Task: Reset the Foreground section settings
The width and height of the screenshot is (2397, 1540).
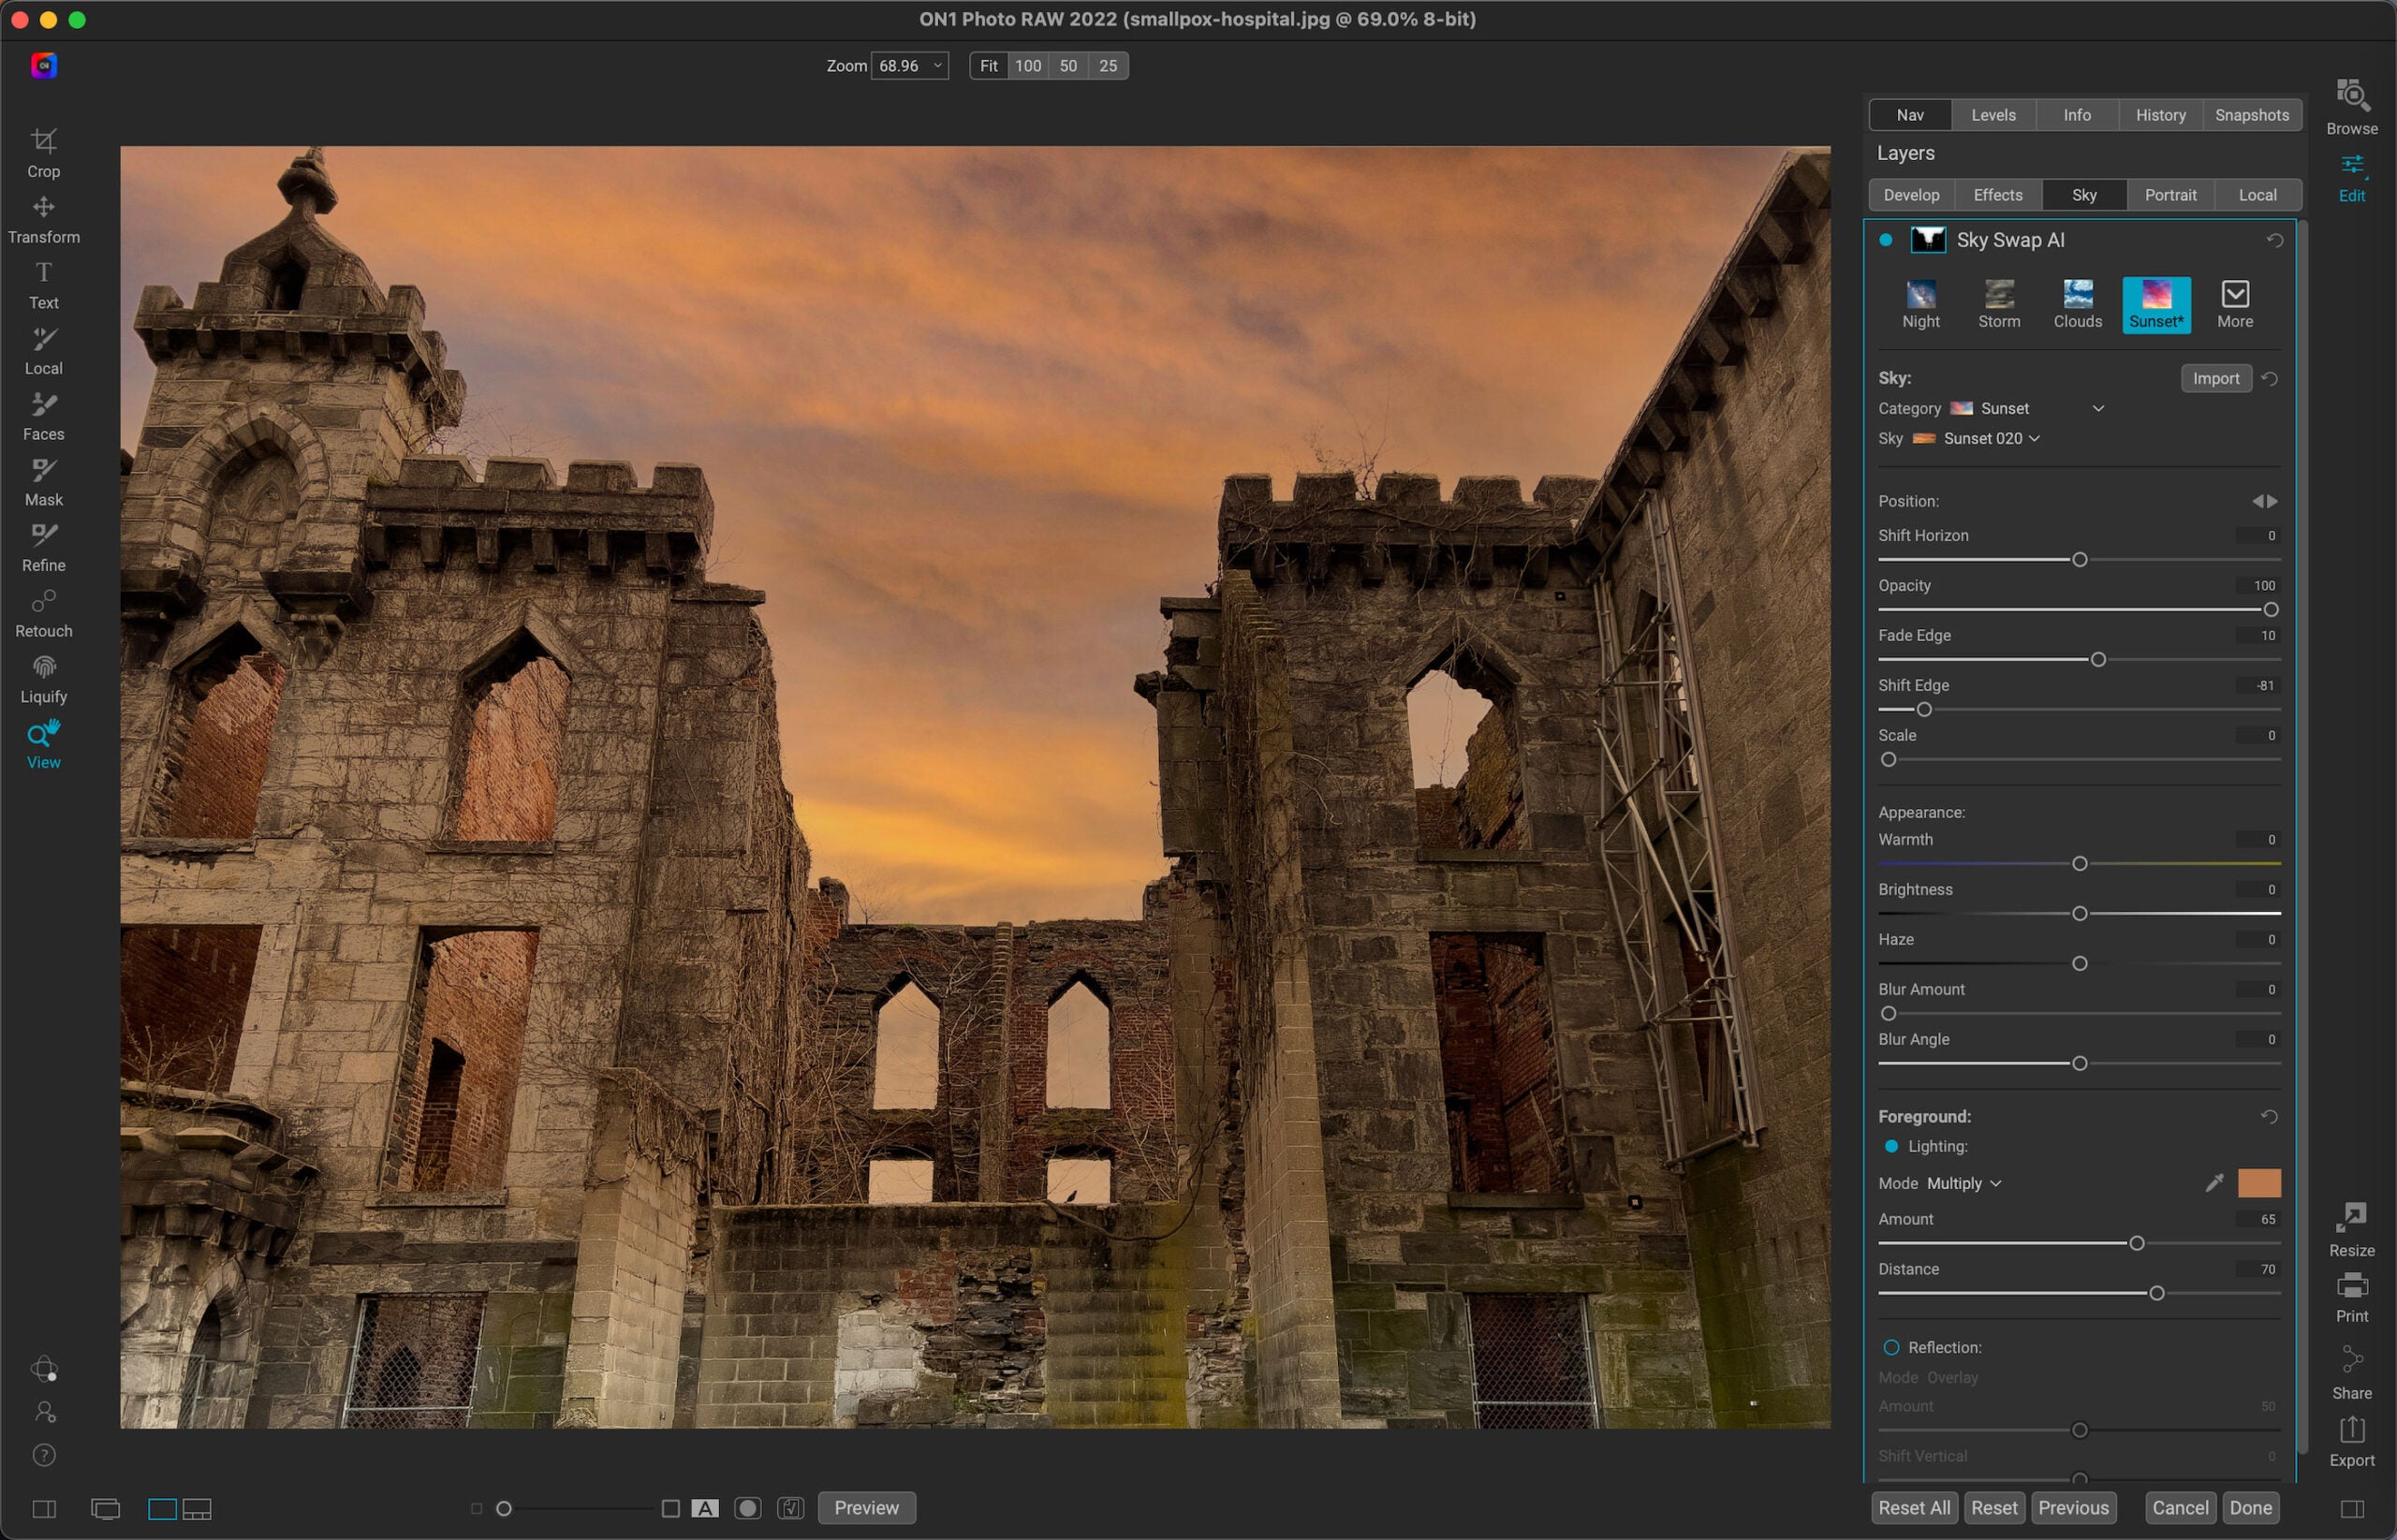Action: click(x=2269, y=1116)
